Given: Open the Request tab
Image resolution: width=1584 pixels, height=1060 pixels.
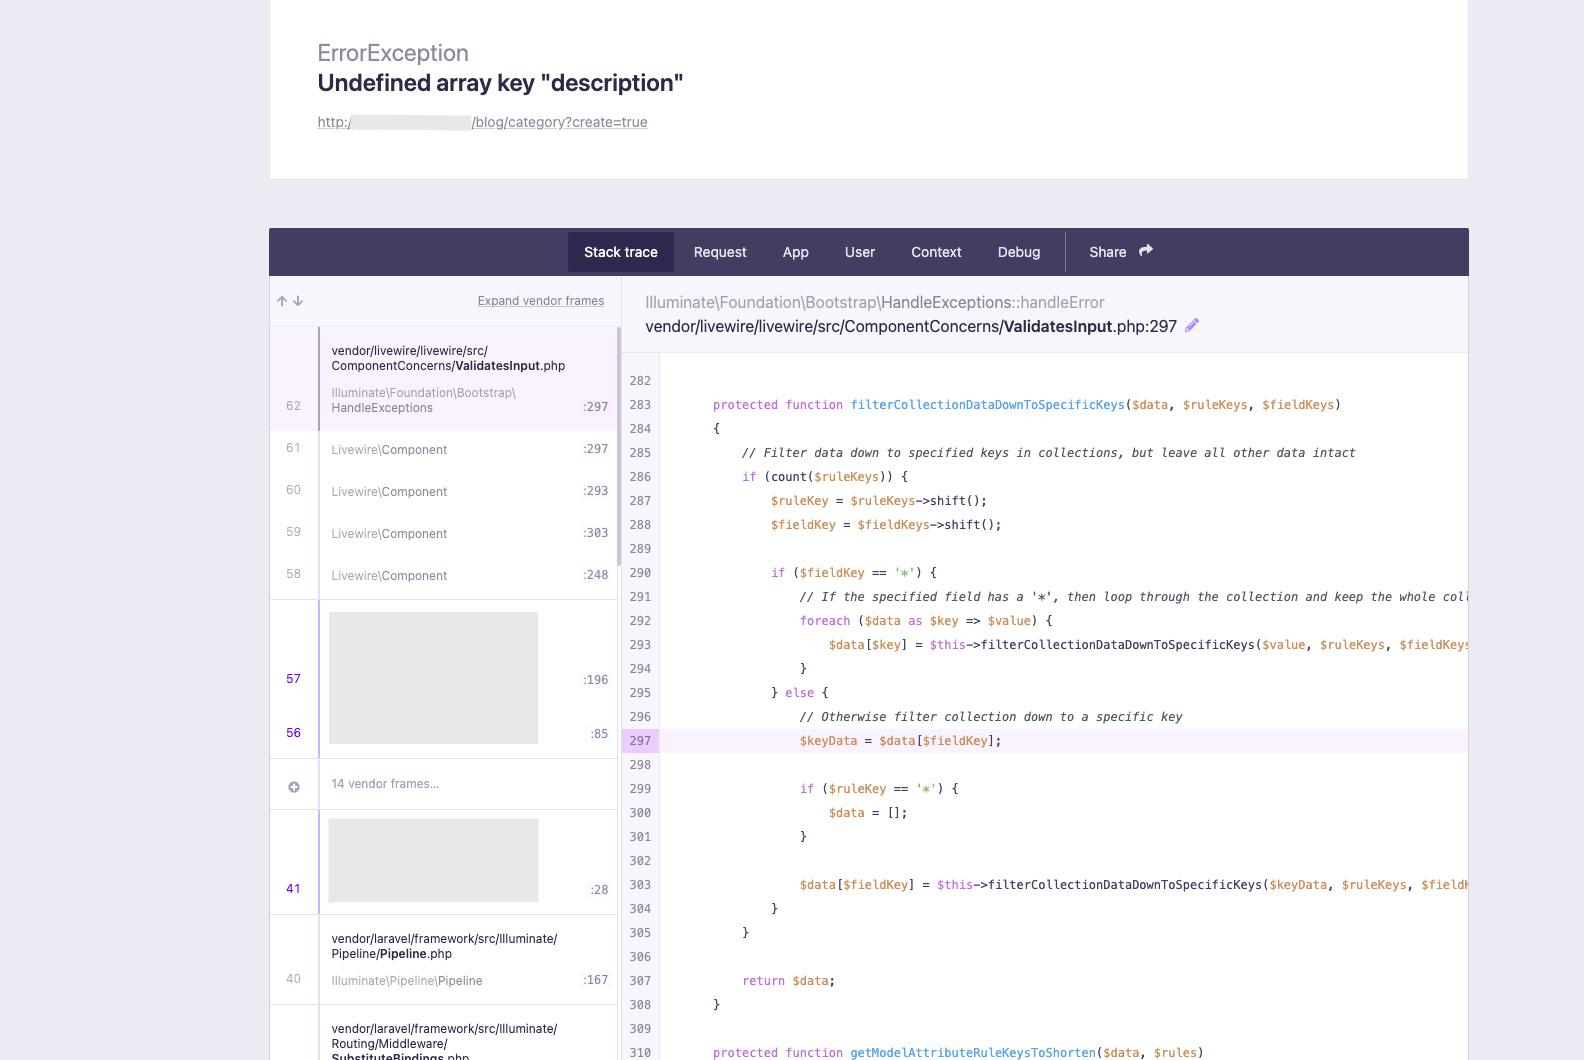Looking at the screenshot, I should coord(720,252).
